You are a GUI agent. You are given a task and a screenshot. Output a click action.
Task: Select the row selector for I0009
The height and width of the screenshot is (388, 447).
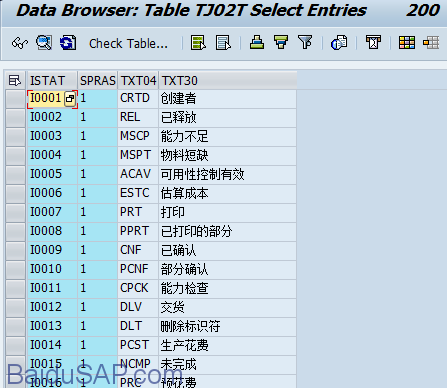click(x=15, y=251)
